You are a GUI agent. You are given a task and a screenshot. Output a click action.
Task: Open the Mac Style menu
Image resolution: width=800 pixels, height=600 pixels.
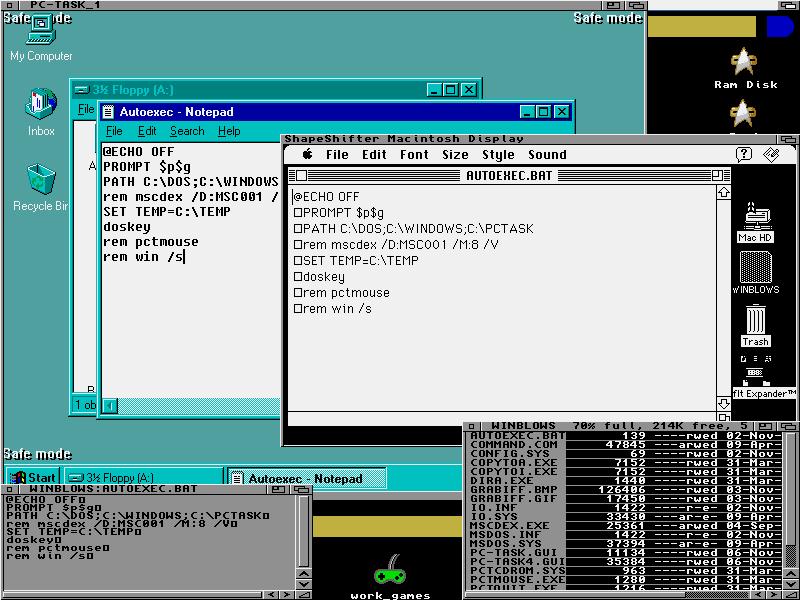tap(498, 155)
